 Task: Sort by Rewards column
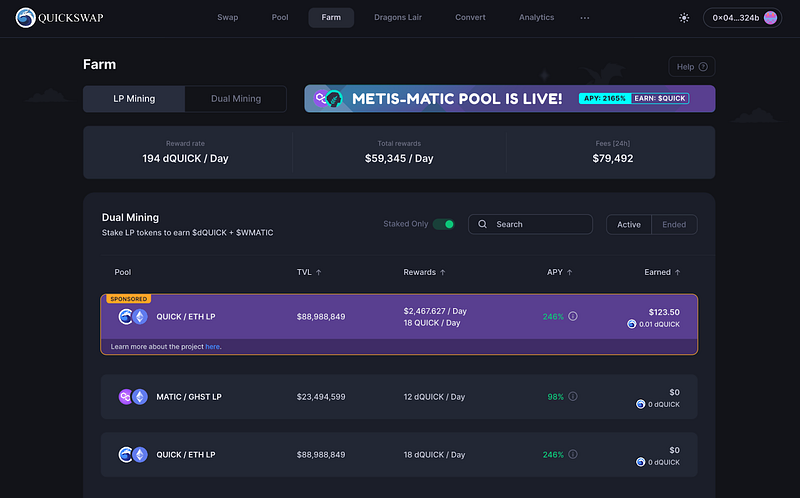point(424,272)
